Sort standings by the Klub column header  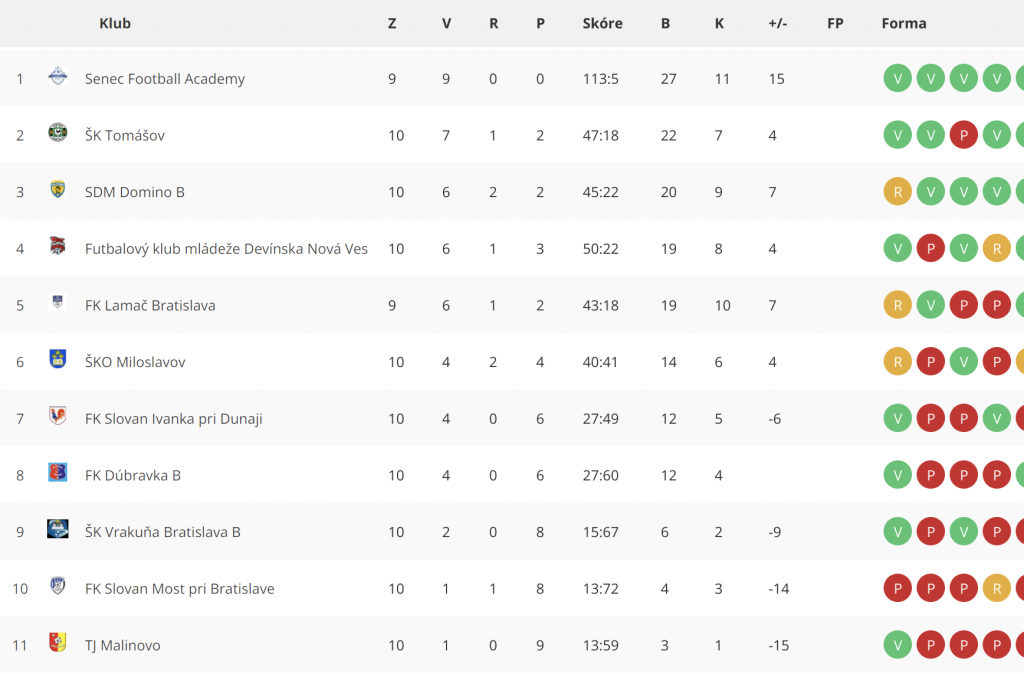pyautogui.click(x=115, y=24)
